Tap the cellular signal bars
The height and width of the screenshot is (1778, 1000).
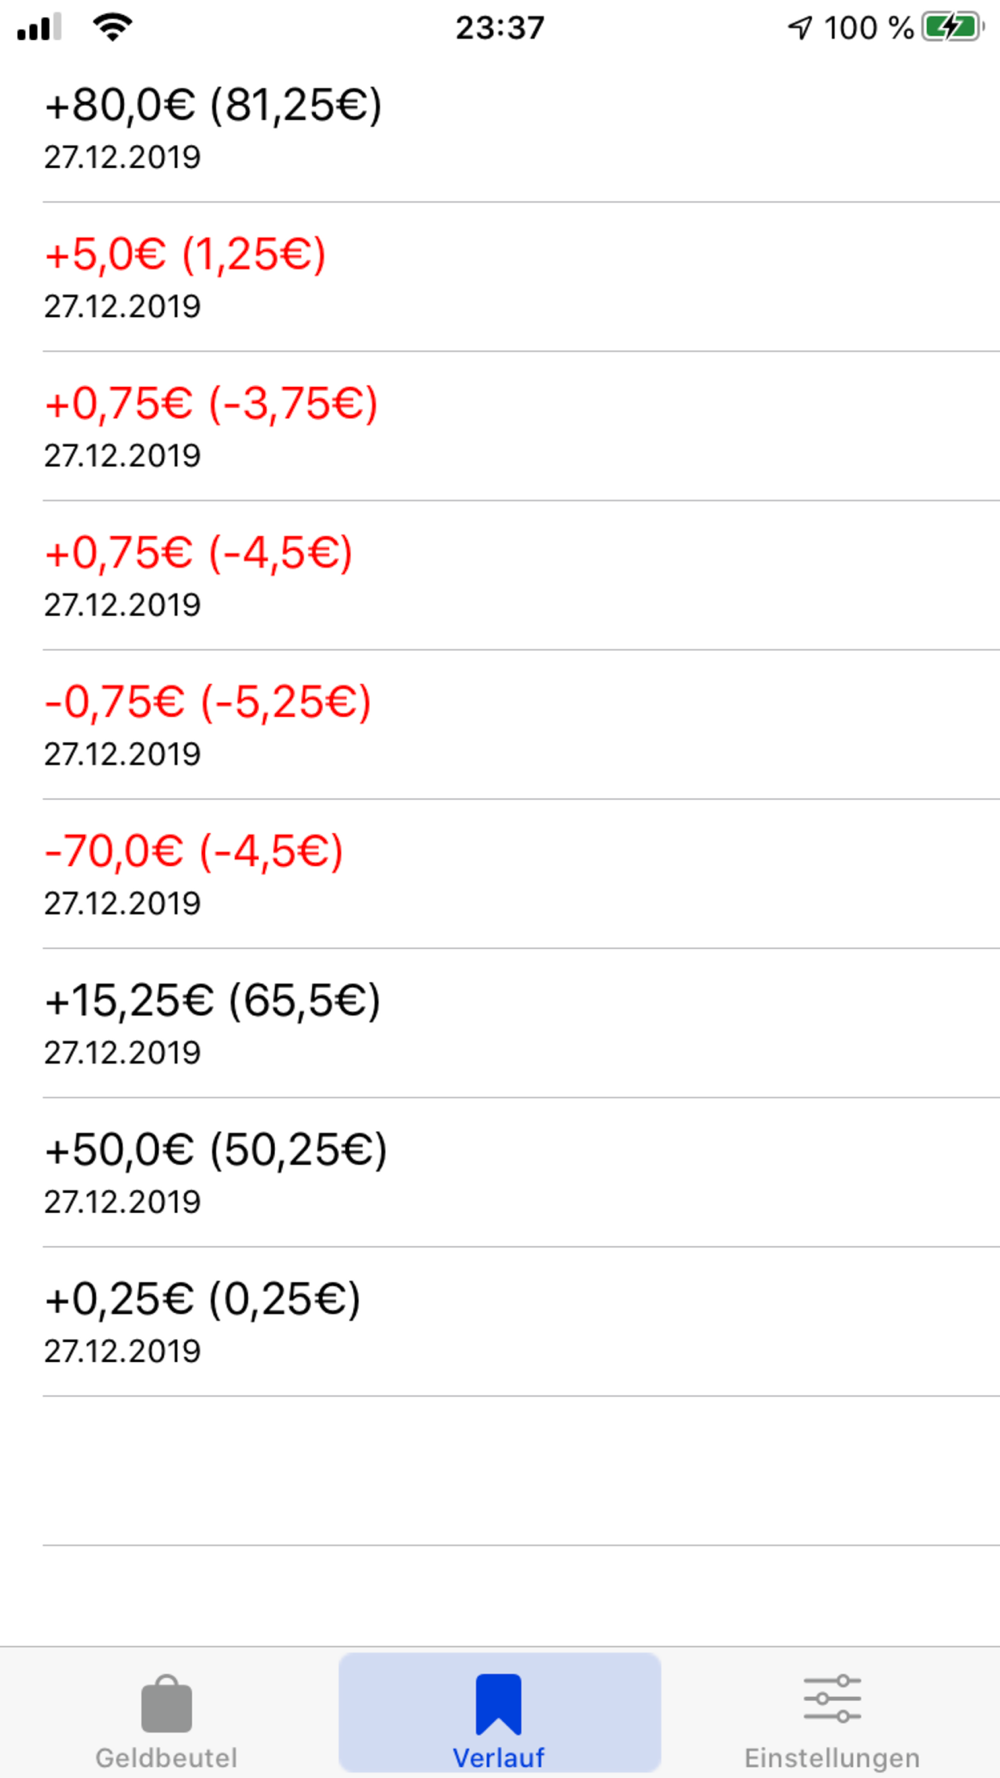tap(39, 27)
